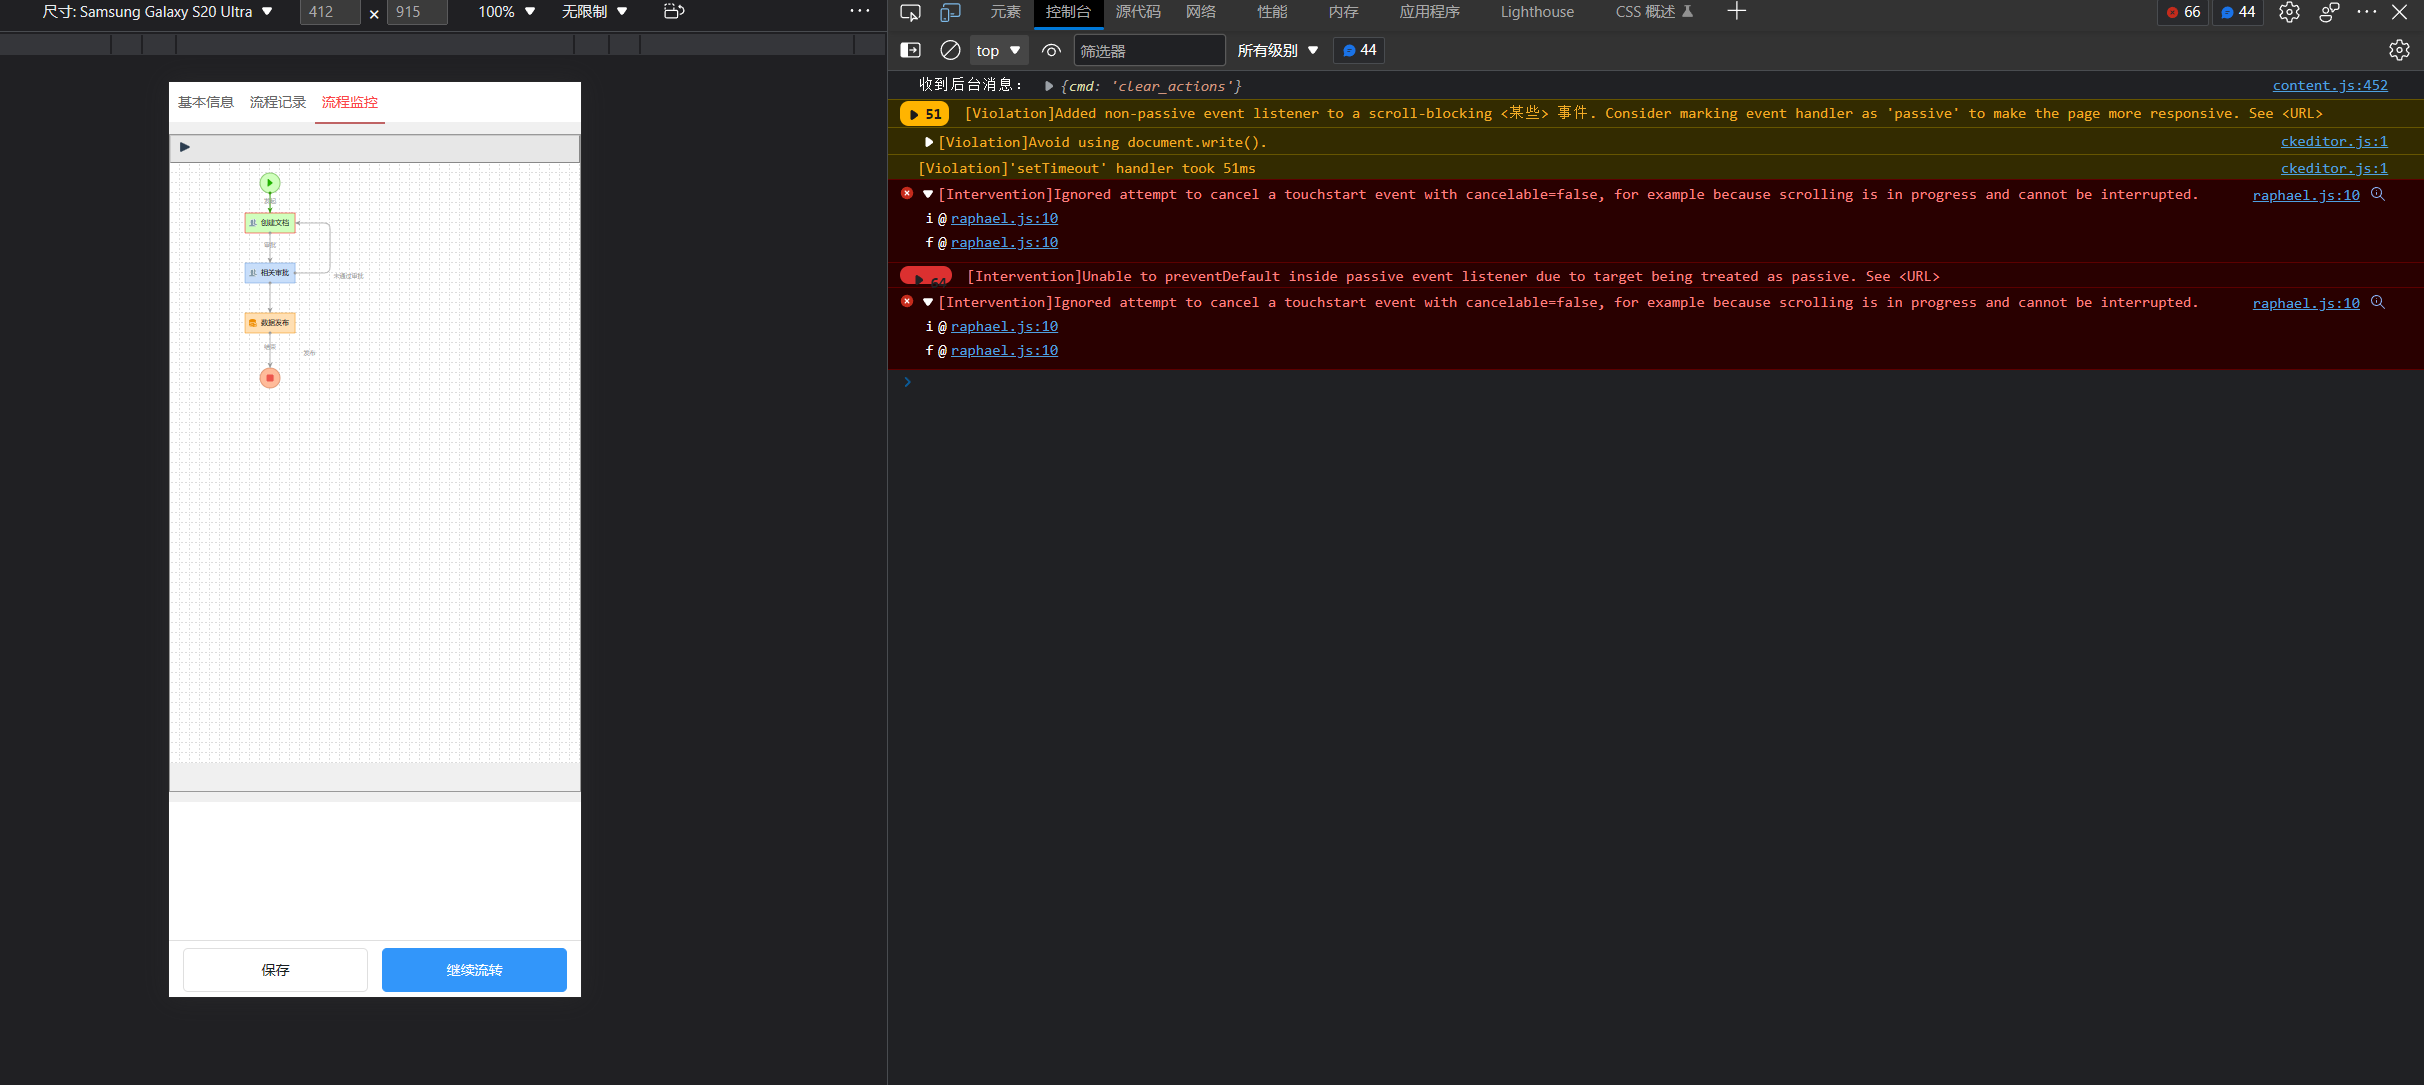This screenshot has height=1085, width=2424.
Task: Toggle the device emulation icon
Action: [x=950, y=12]
